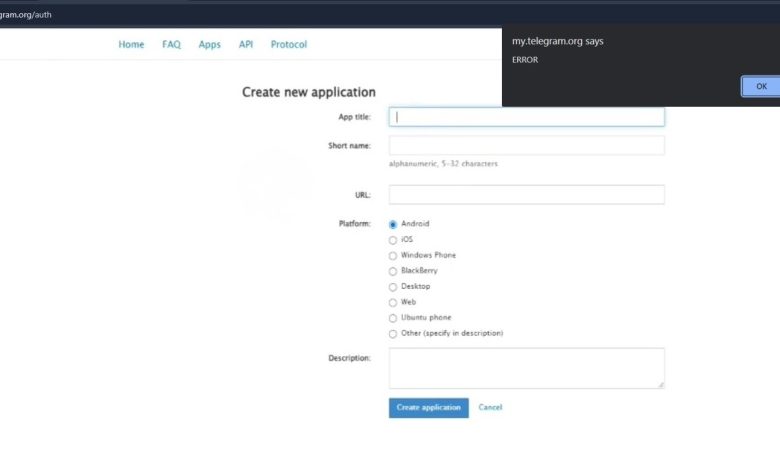Choose Ubuntu phone as platform
The height and width of the screenshot is (470, 780).
[x=393, y=318]
